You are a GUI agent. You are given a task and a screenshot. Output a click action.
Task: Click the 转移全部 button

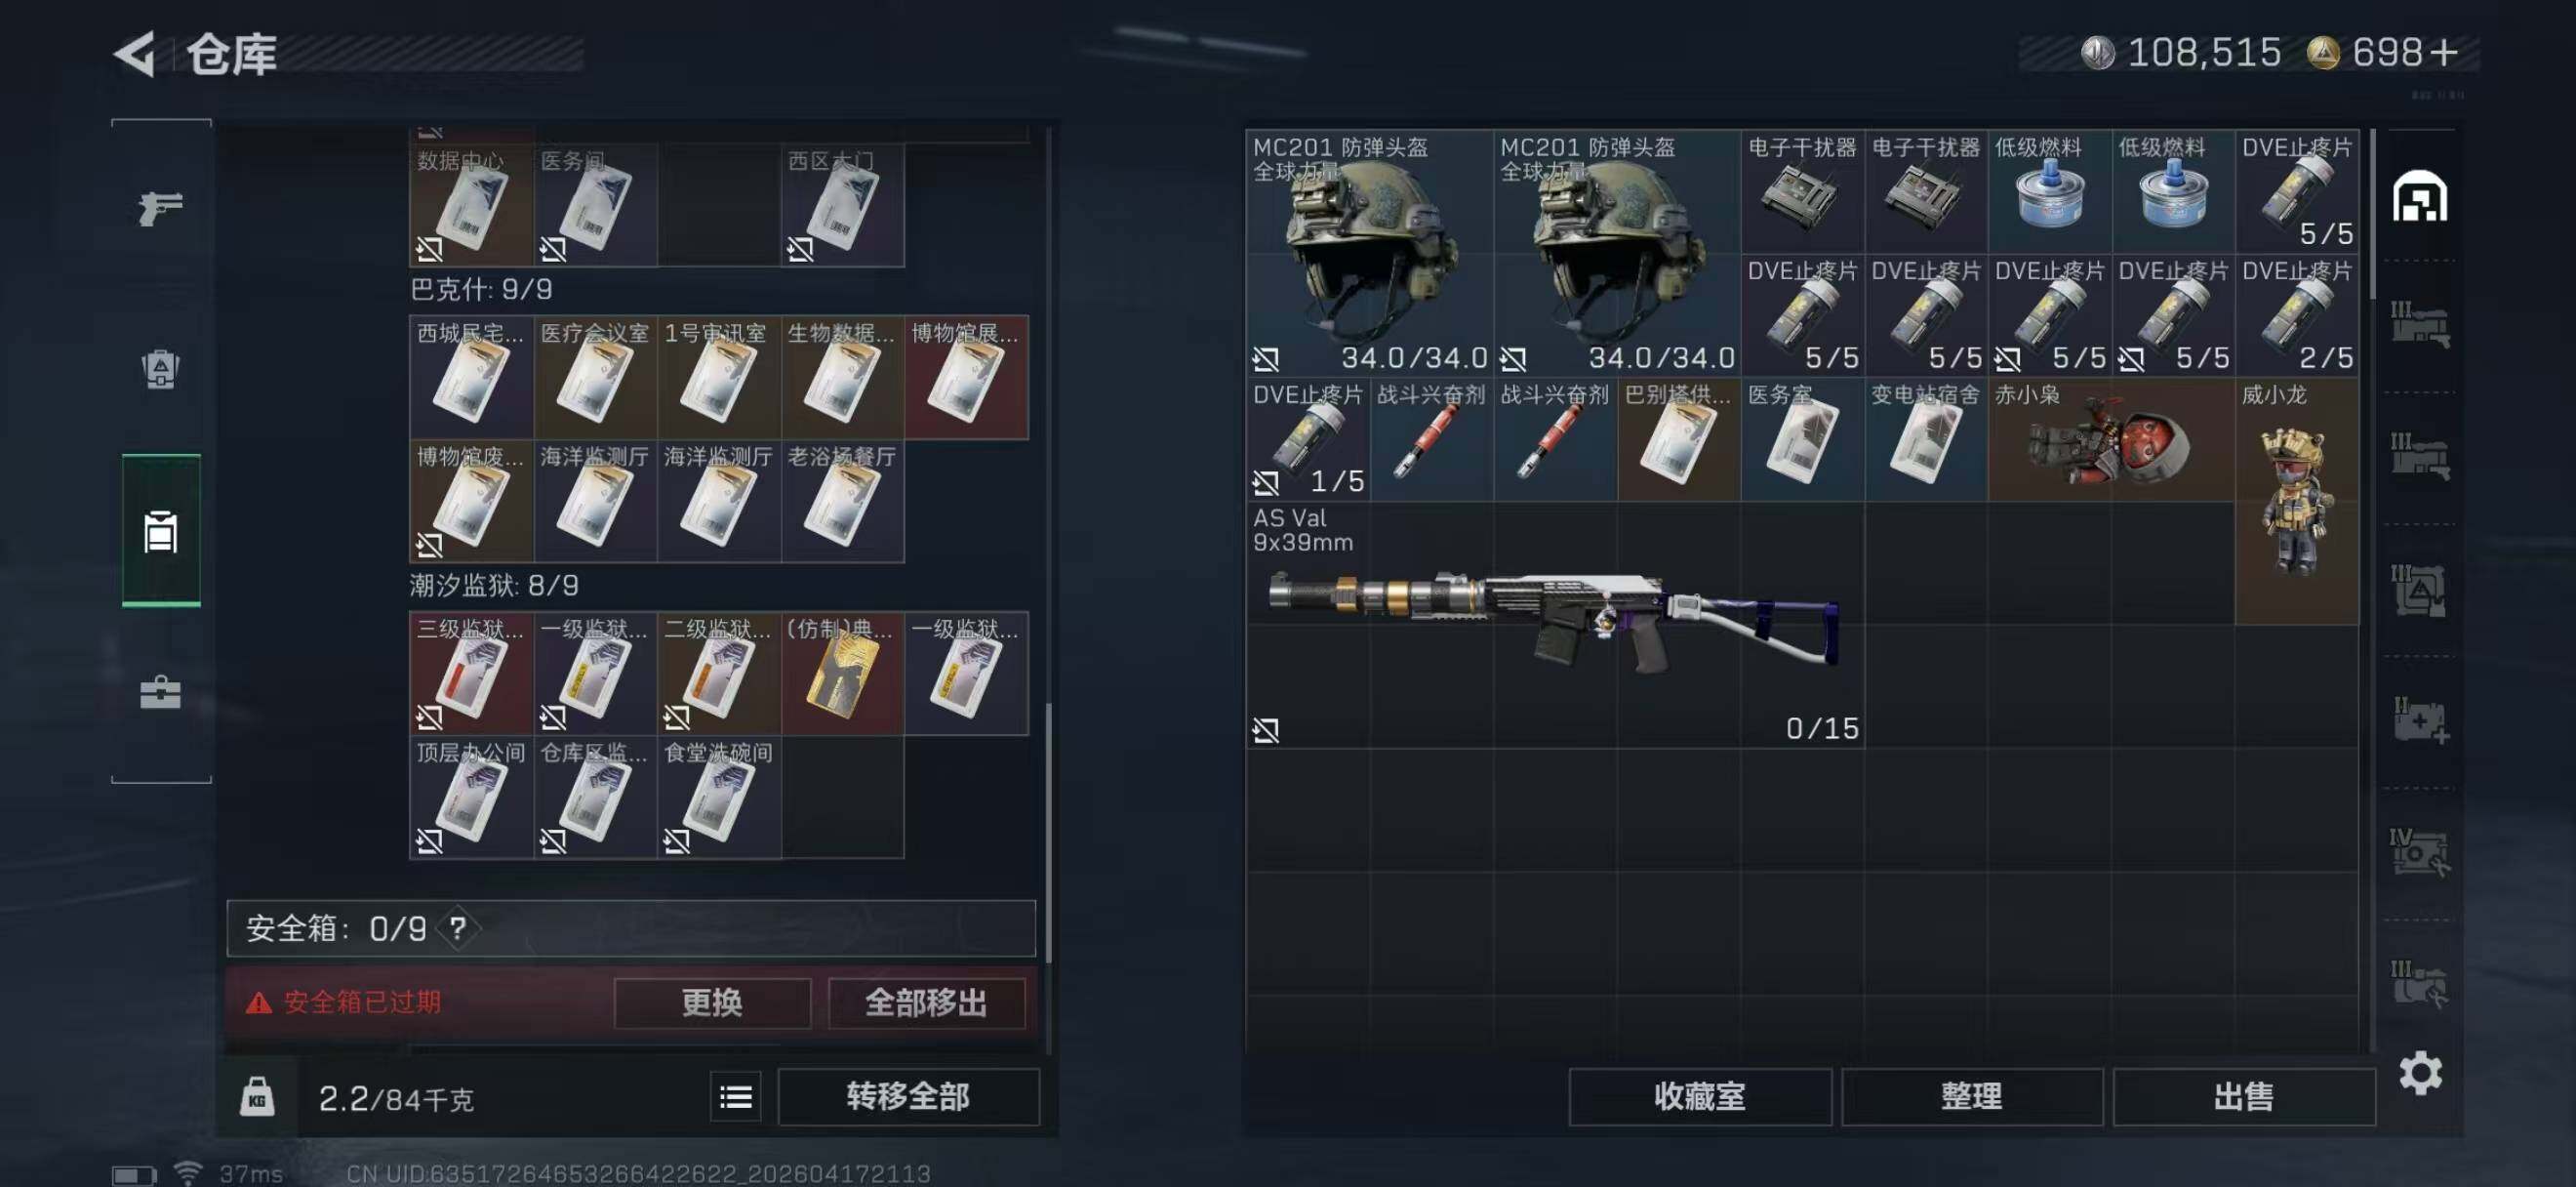[908, 1097]
